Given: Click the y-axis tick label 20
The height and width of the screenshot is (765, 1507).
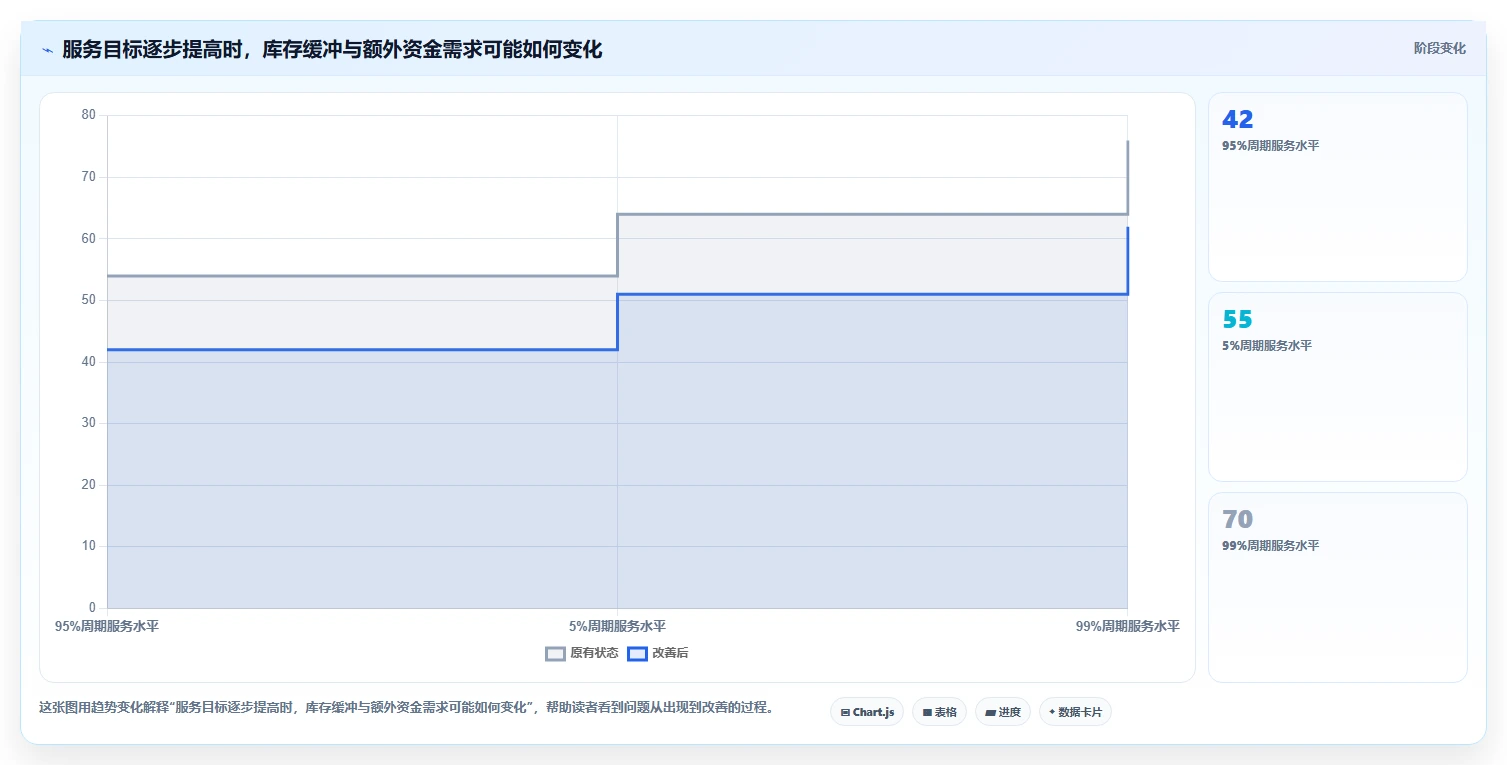Looking at the screenshot, I should point(88,484).
